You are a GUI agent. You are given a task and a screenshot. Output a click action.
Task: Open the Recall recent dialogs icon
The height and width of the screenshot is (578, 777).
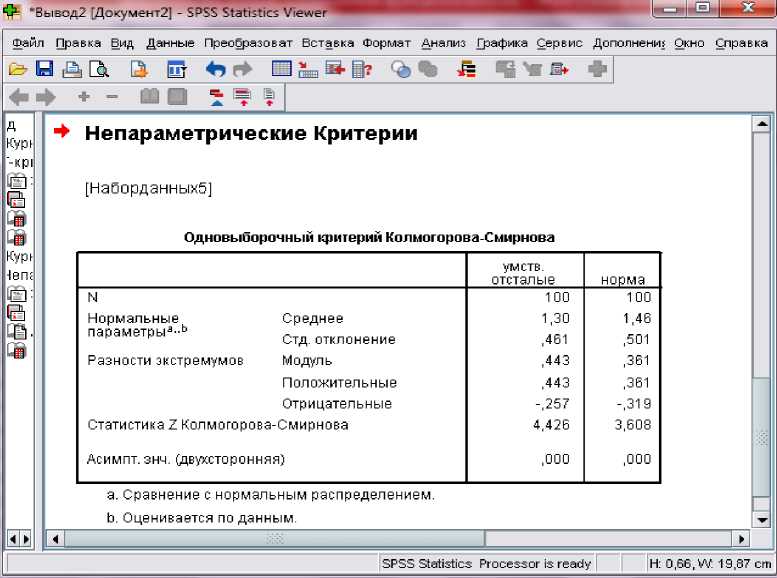coord(176,69)
